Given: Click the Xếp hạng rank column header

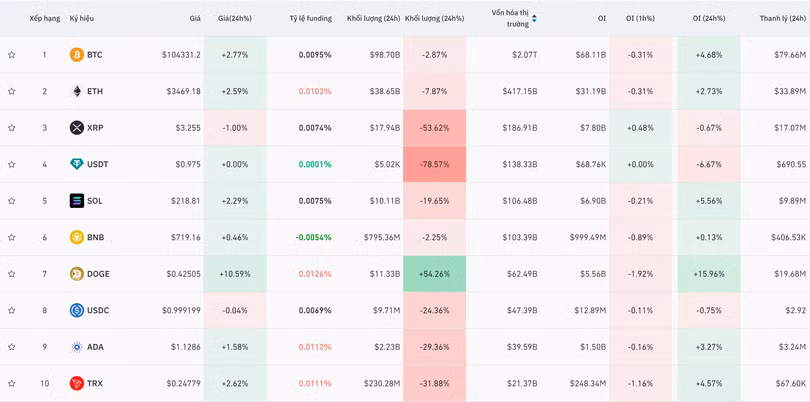Looking at the screenshot, I should click(44, 18).
